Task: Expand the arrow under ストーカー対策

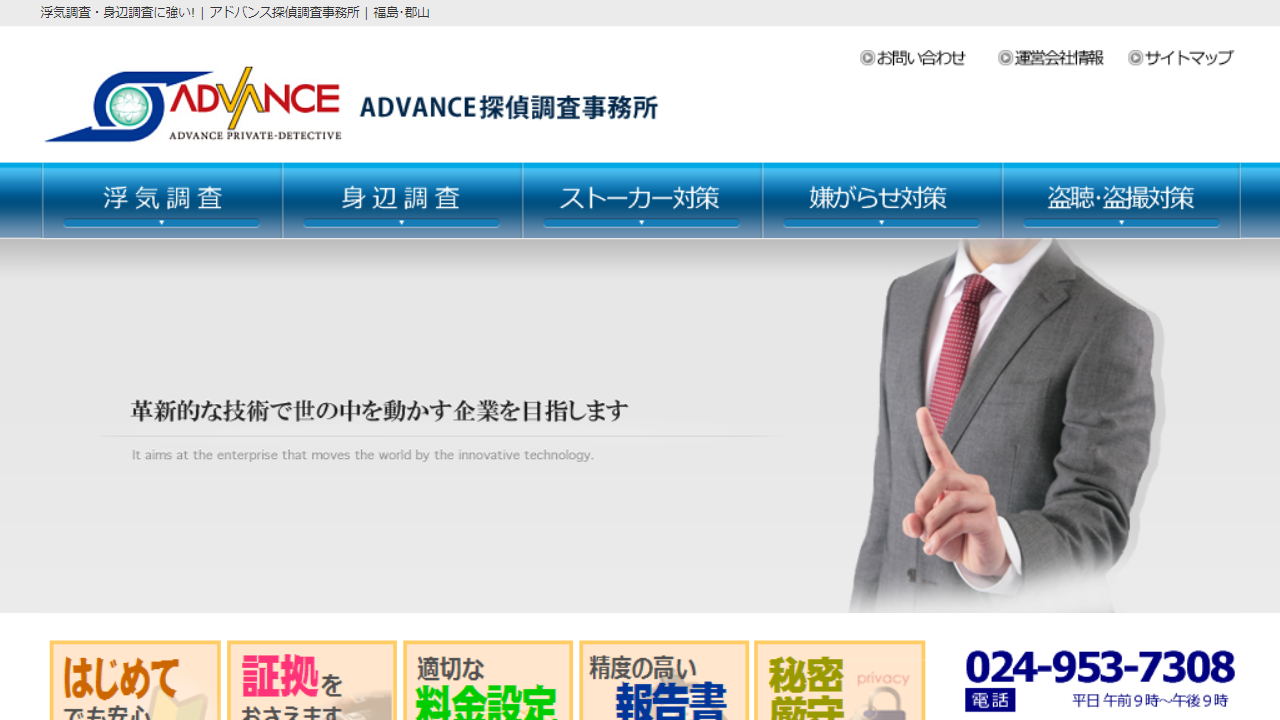Action: [x=642, y=223]
